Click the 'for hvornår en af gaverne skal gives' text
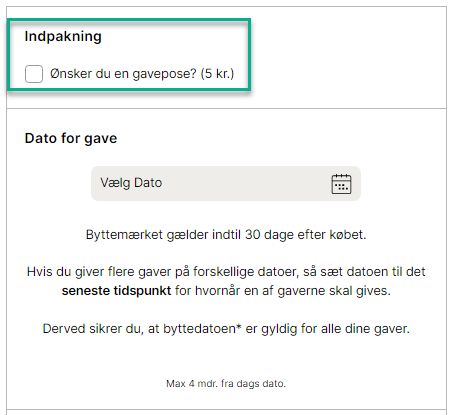Image resolution: width=454 pixels, height=415 pixels. (283, 291)
